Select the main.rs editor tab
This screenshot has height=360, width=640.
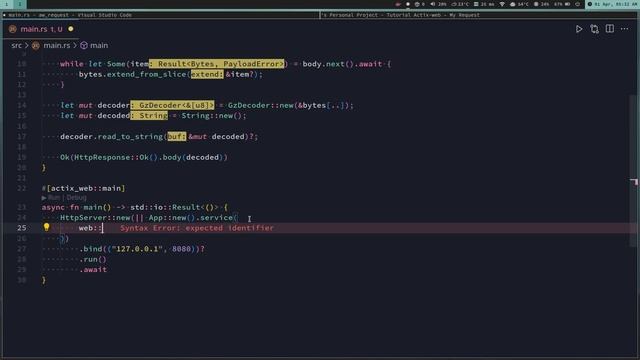(x=40, y=29)
